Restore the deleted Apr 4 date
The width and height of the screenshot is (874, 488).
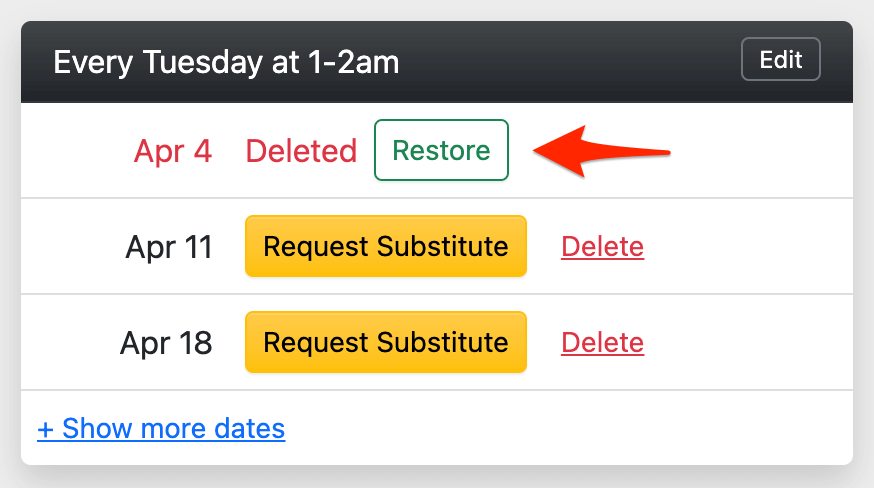441,151
